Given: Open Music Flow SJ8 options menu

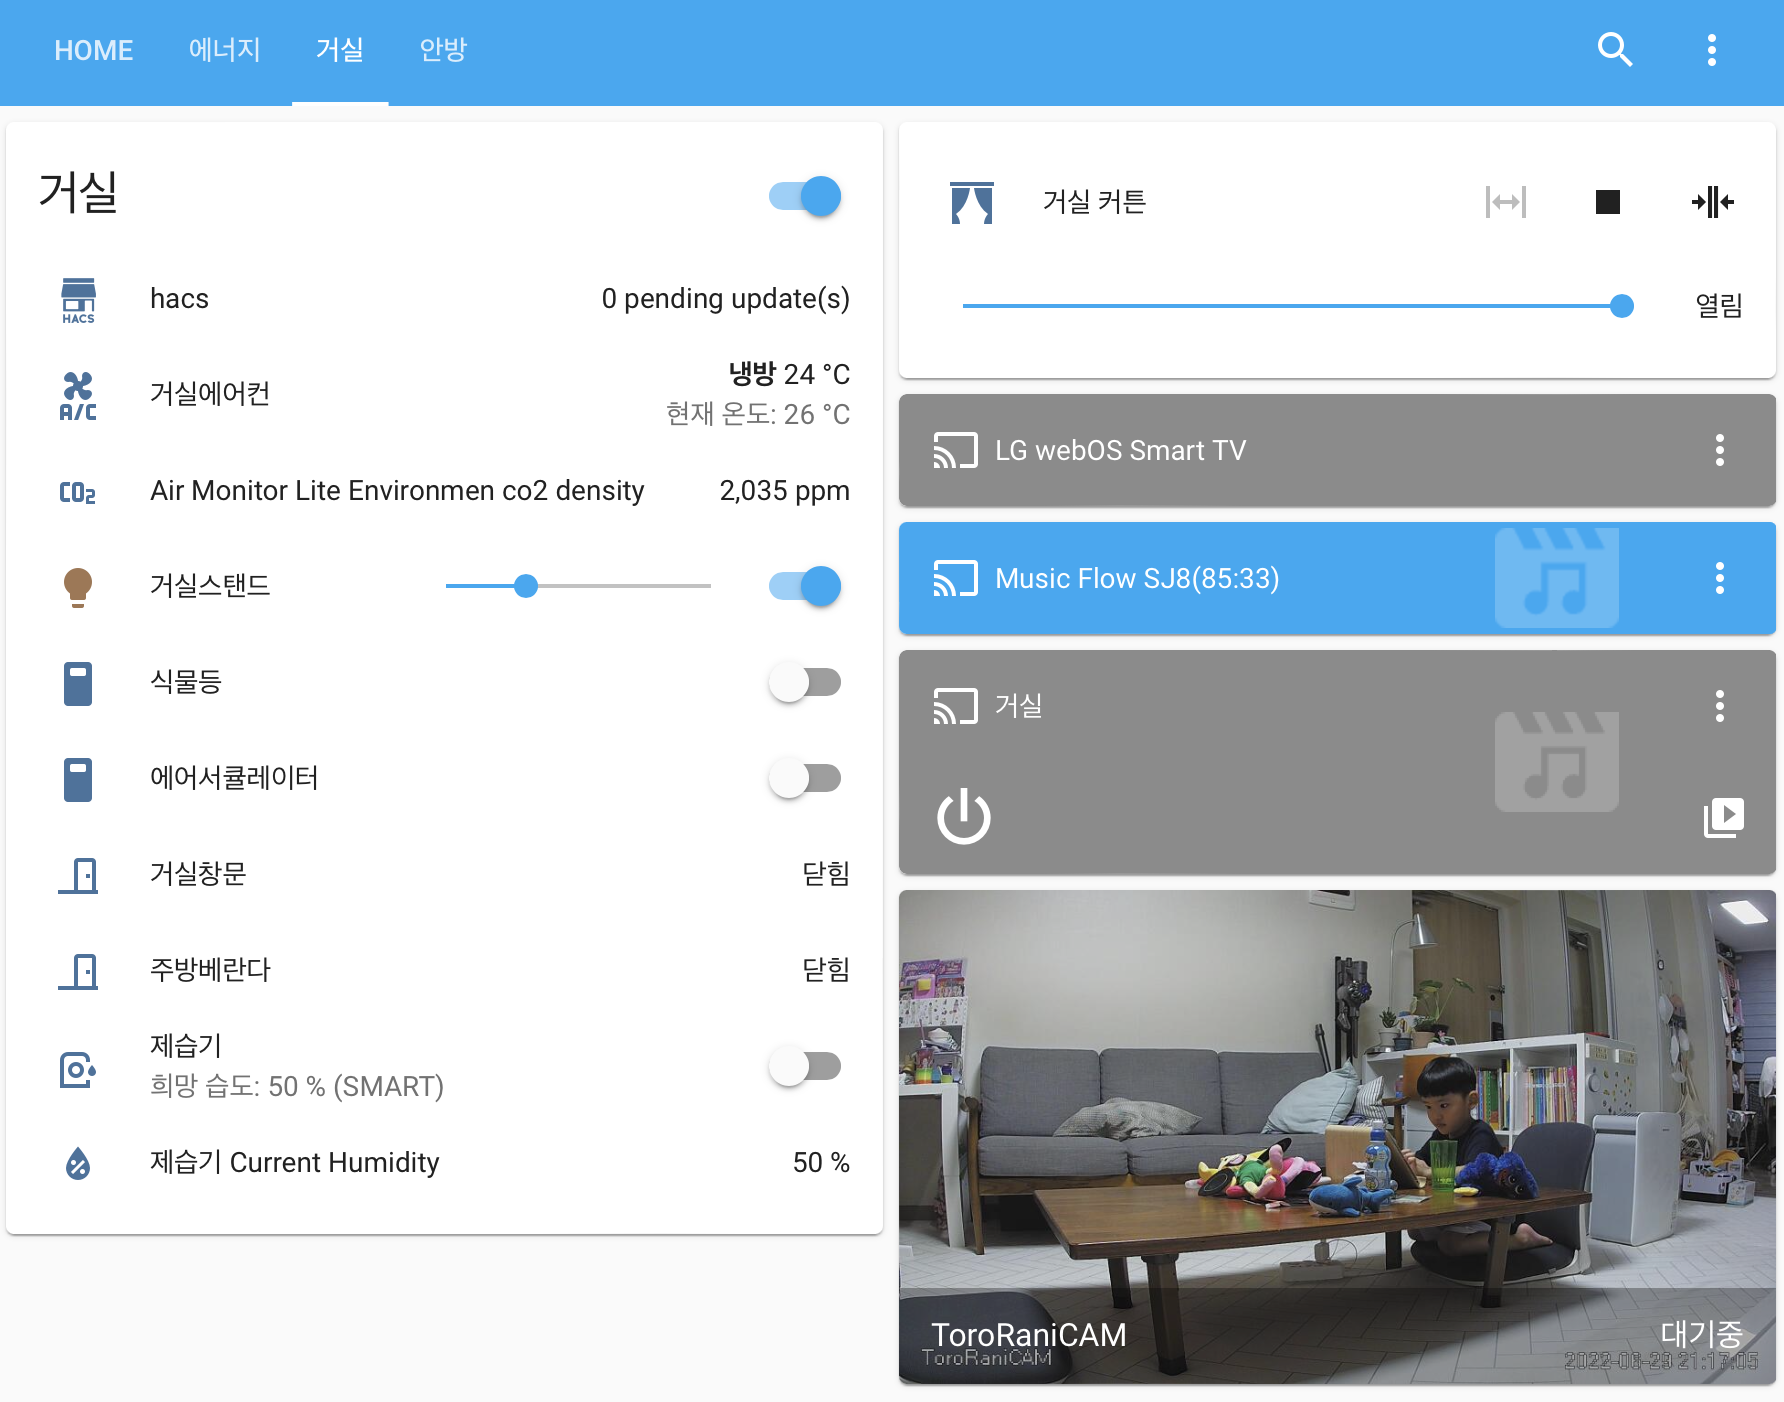Looking at the screenshot, I should (1720, 578).
